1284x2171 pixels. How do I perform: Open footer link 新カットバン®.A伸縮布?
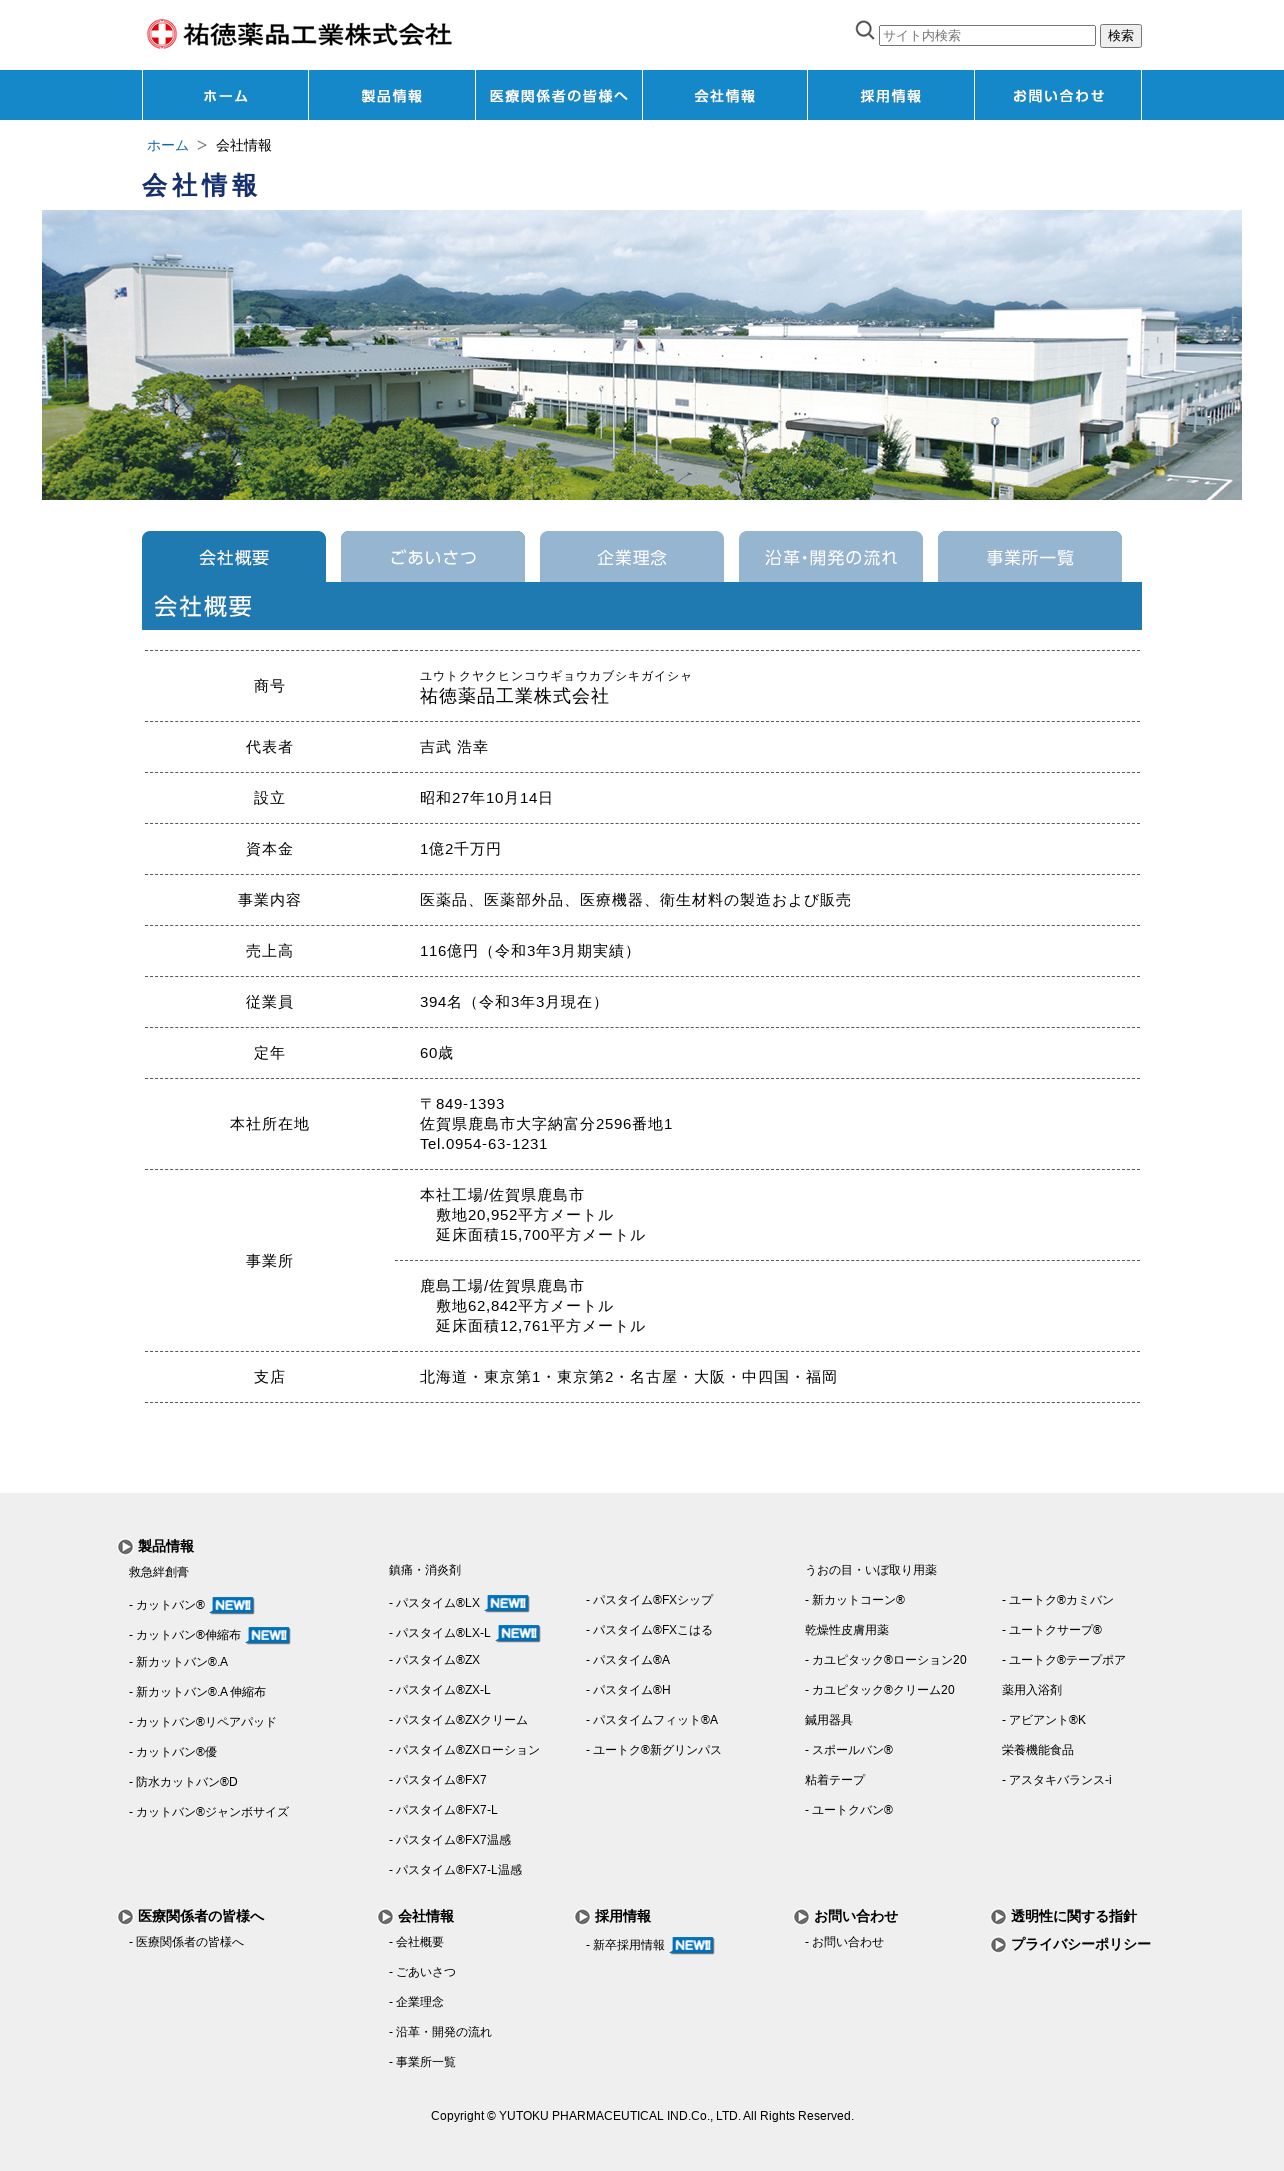pyautogui.click(x=197, y=1692)
